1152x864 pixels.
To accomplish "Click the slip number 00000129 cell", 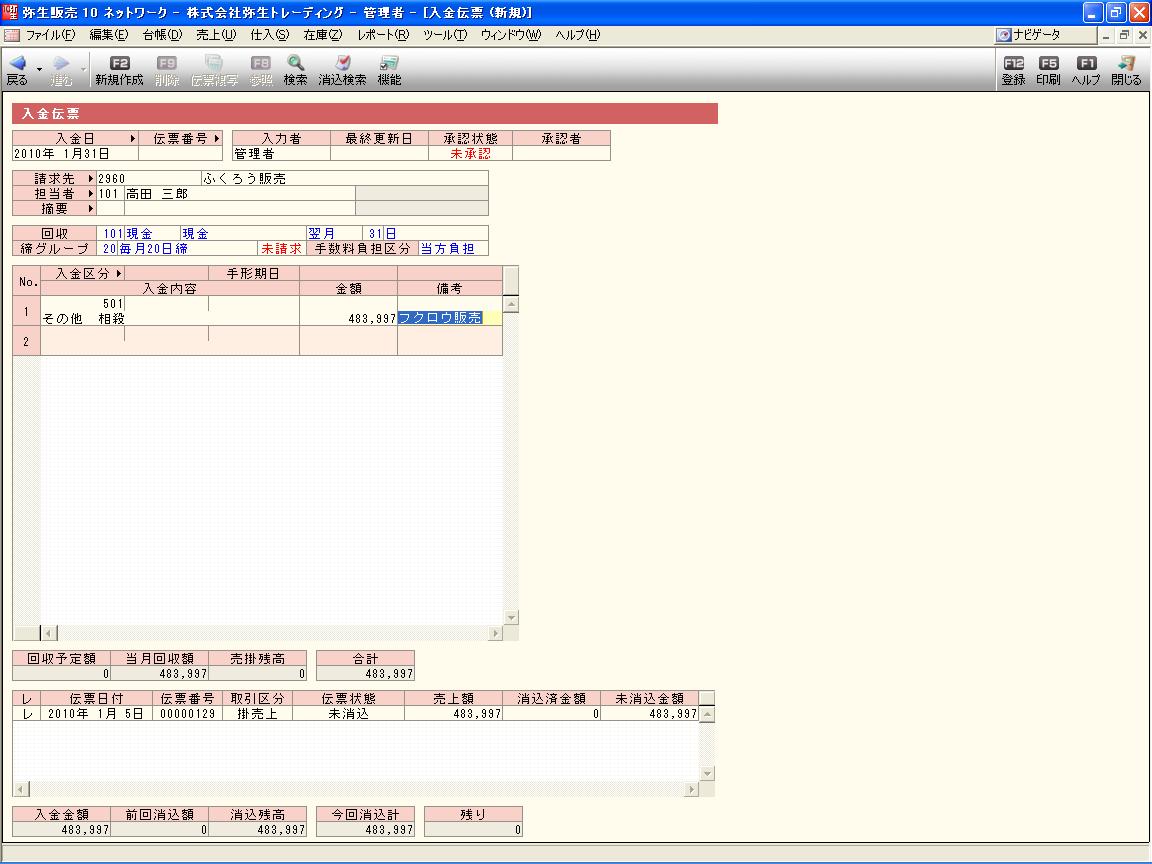I will [x=187, y=713].
